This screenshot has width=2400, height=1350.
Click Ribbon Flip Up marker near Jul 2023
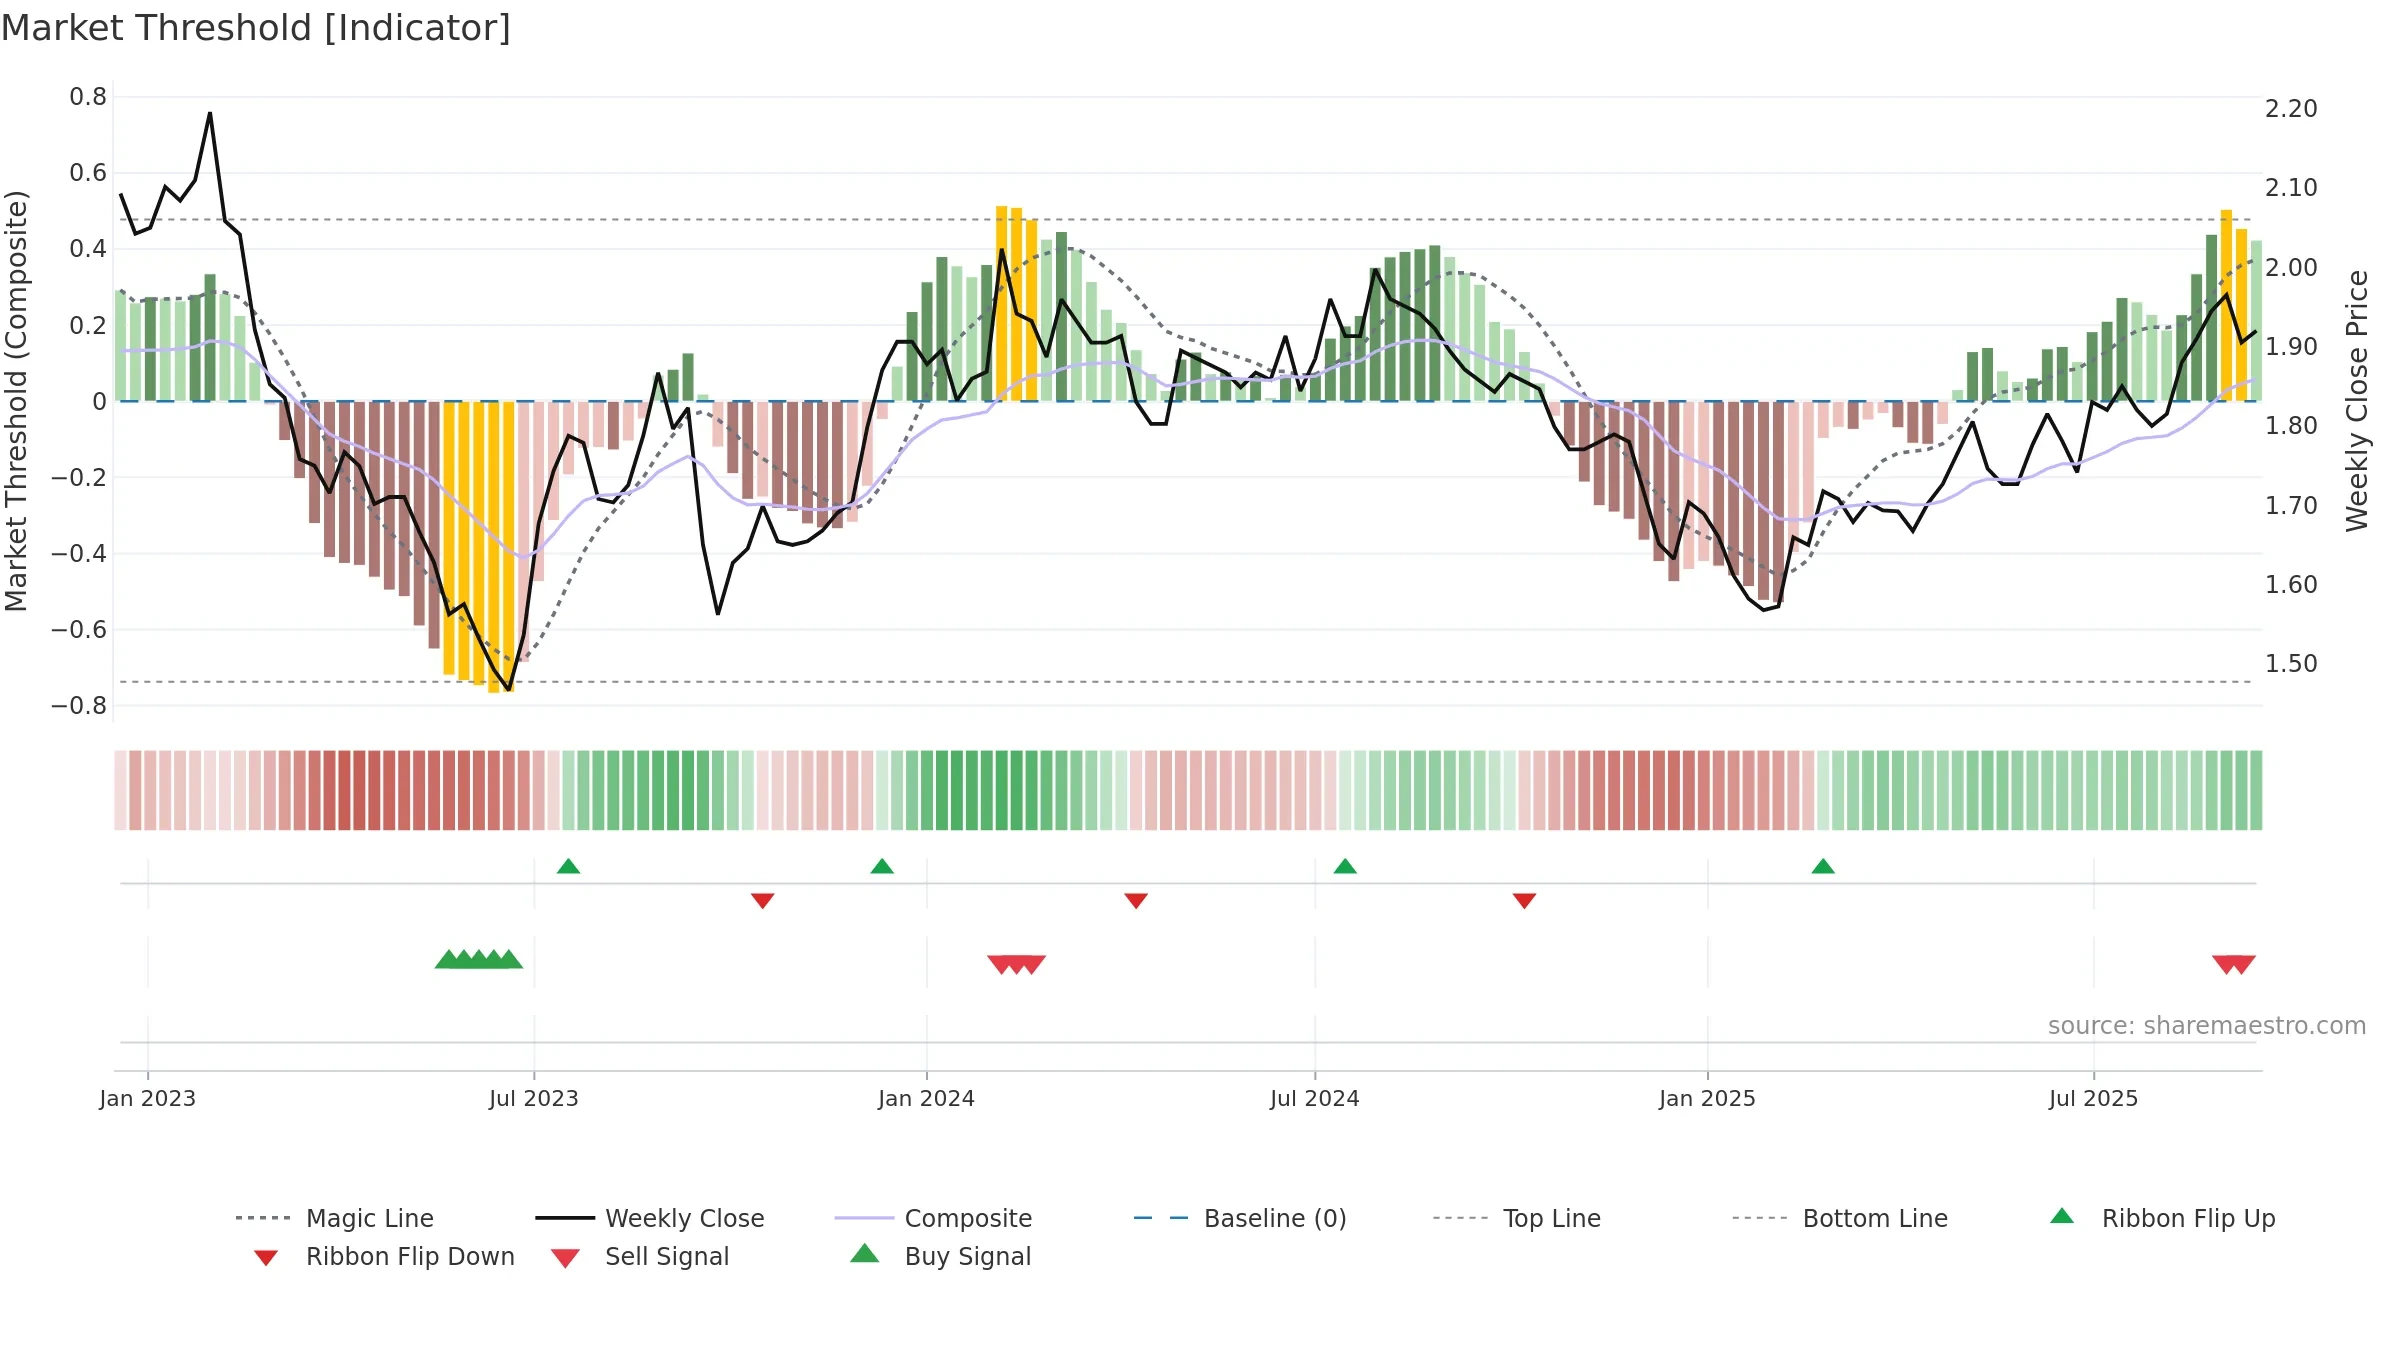(568, 866)
